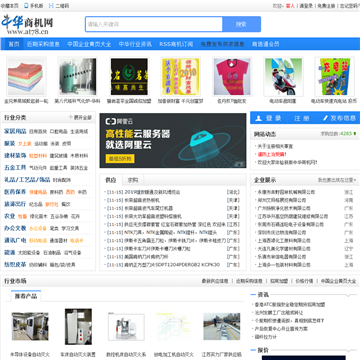The image size is (360, 360).
Task: Open the yellow 2010 poster thumbnail
Action: [x=181, y=77]
